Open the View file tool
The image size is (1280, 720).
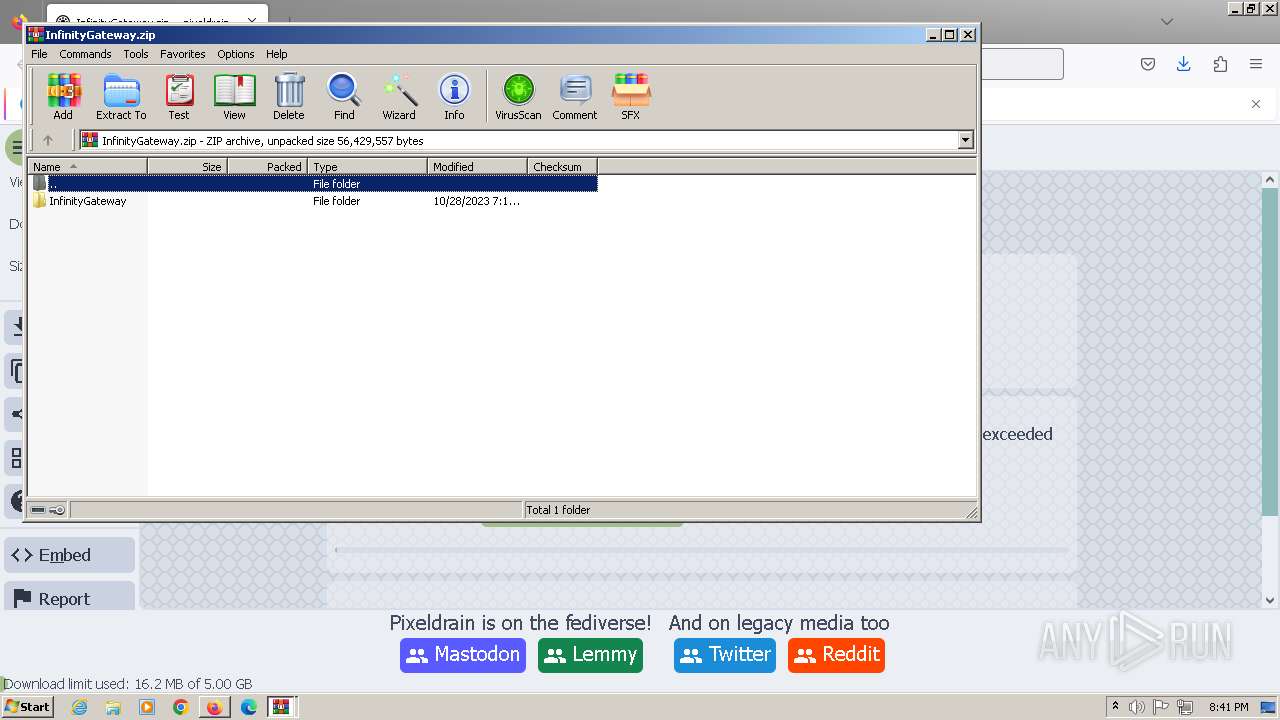234,97
